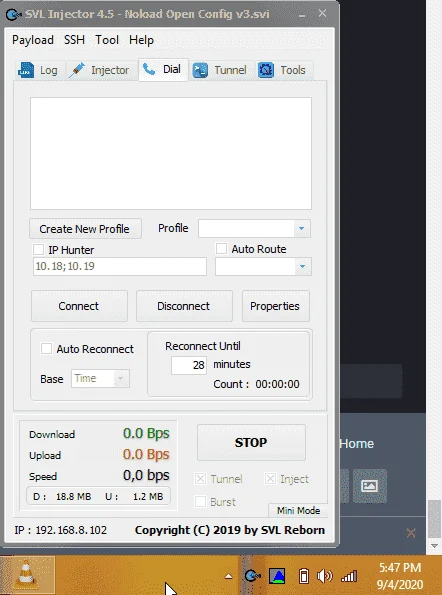This screenshot has height=595, width=442.
Task: Click the network monitor tray icon
Action: click(x=277, y=576)
